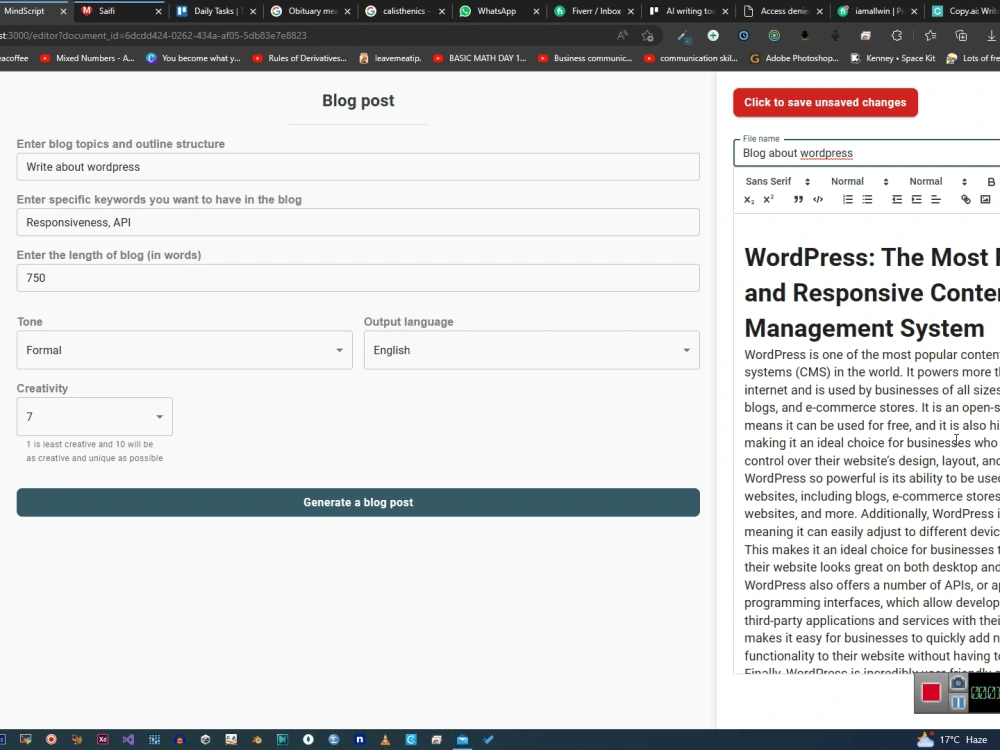Add this page to favorites
The height and width of the screenshot is (750, 1000).
(x=648, y=36)
